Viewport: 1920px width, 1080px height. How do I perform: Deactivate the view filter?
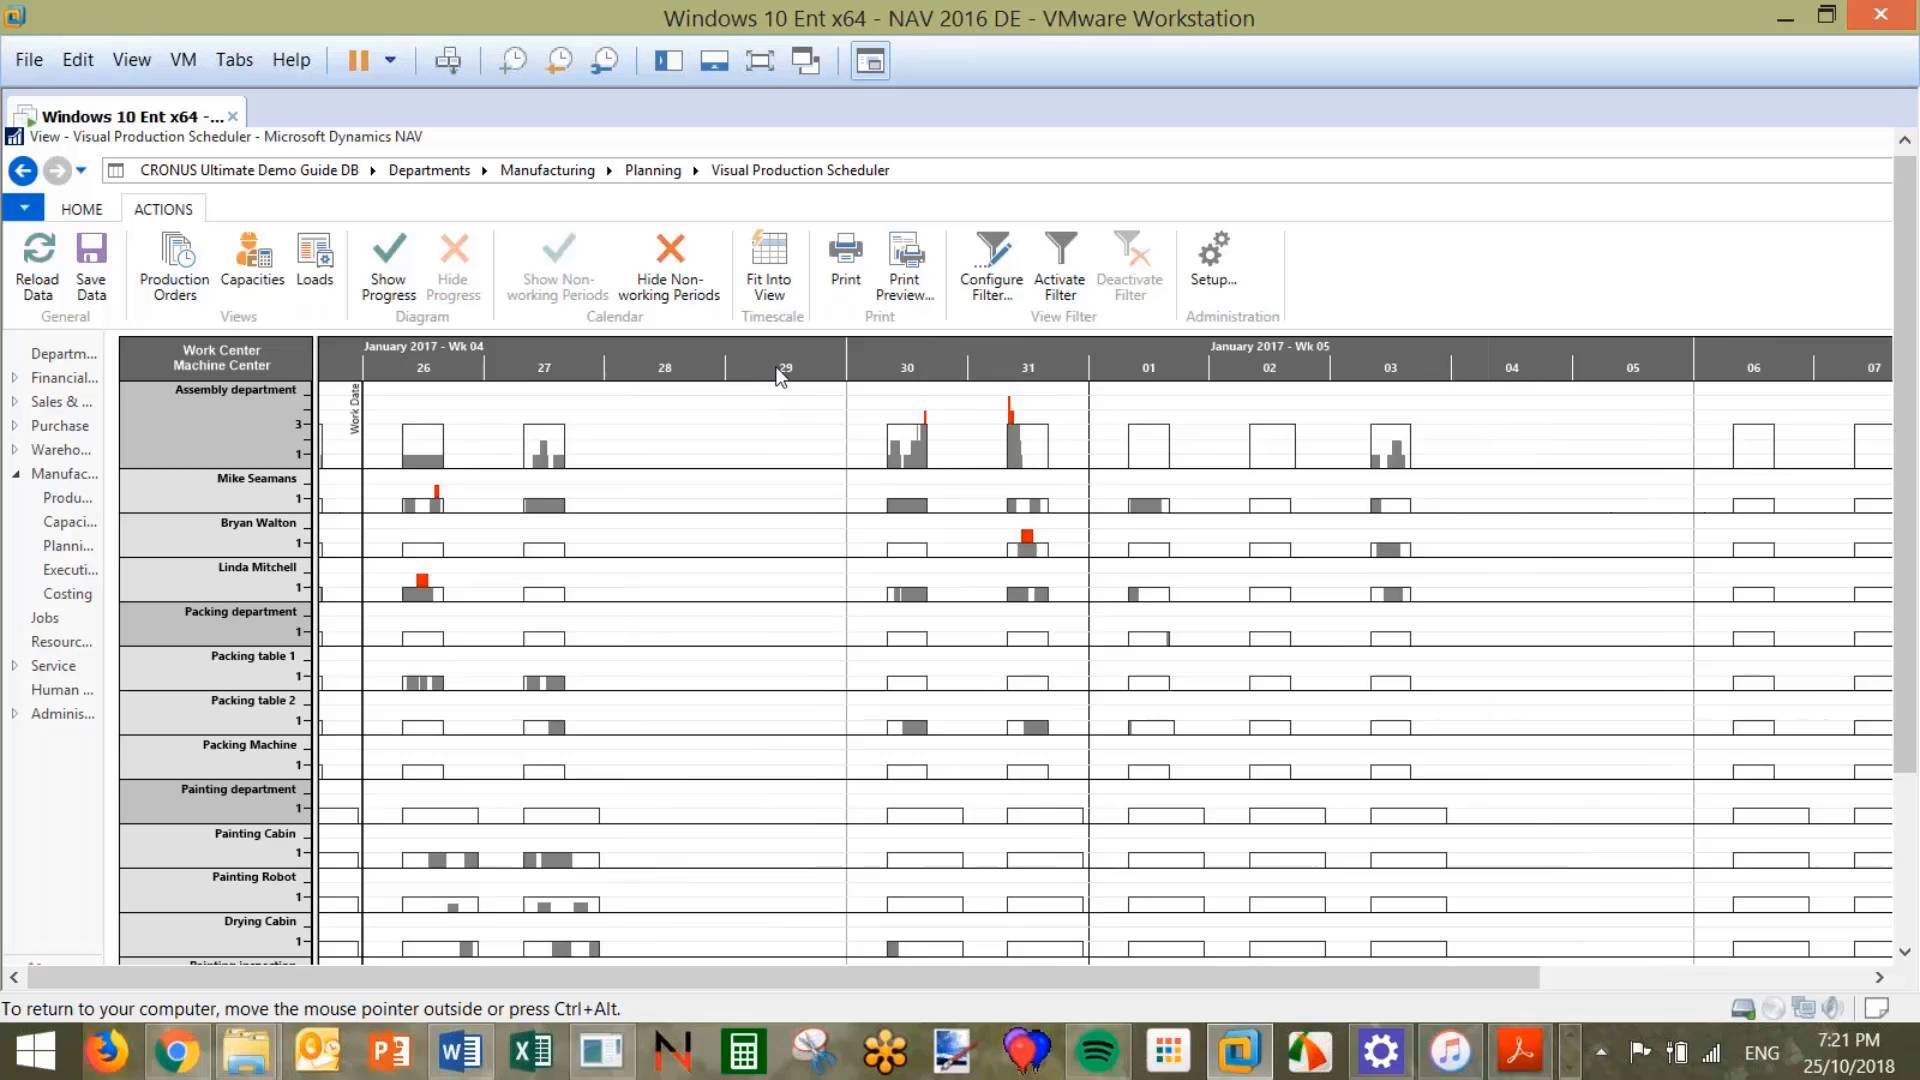pos(1129,265)
